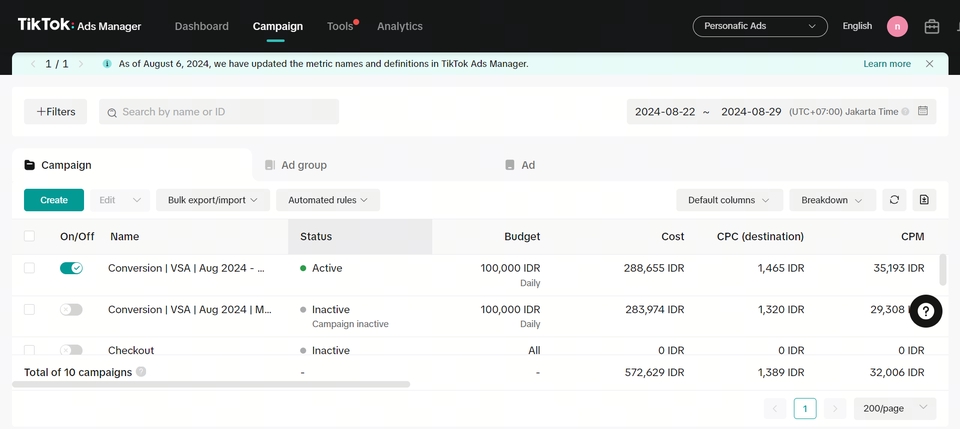Image resolution: width=960 pixels, height=429 pixels.
Task: Open the Default columns dropdown
Action: pos(730,200)
